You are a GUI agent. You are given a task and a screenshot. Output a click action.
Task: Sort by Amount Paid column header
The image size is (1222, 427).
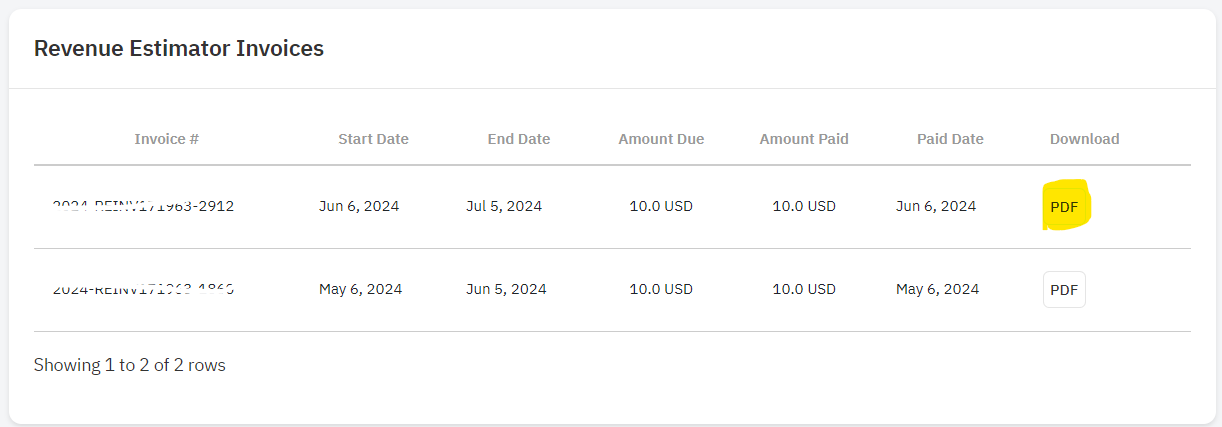(x=804, y=139)
